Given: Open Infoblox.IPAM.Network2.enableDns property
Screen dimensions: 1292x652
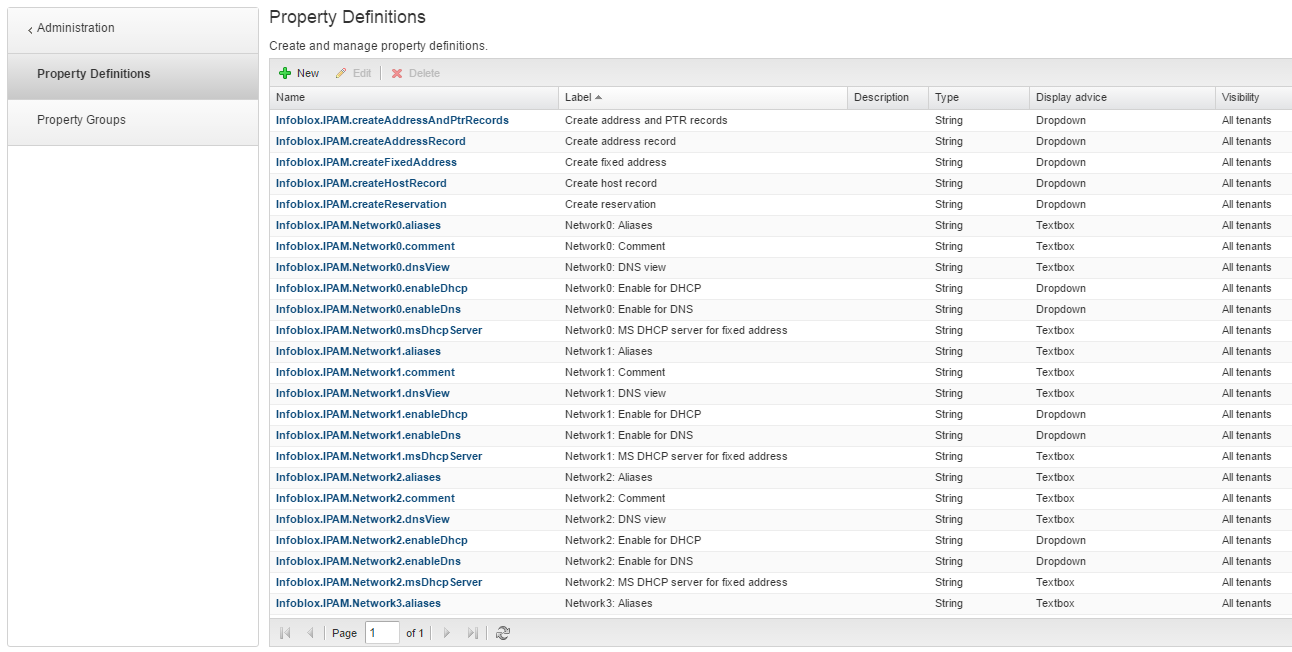Looking at the screenshot, I should (x=368, y=561).
